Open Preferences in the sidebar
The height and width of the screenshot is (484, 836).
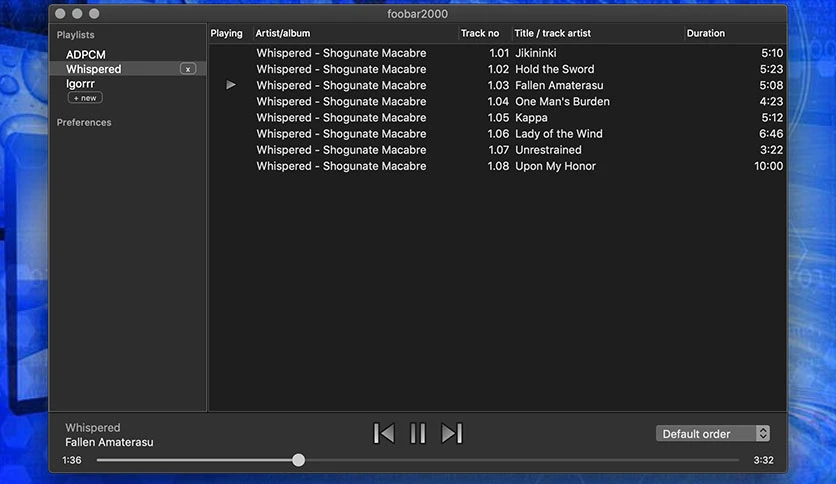coord(84,122)
